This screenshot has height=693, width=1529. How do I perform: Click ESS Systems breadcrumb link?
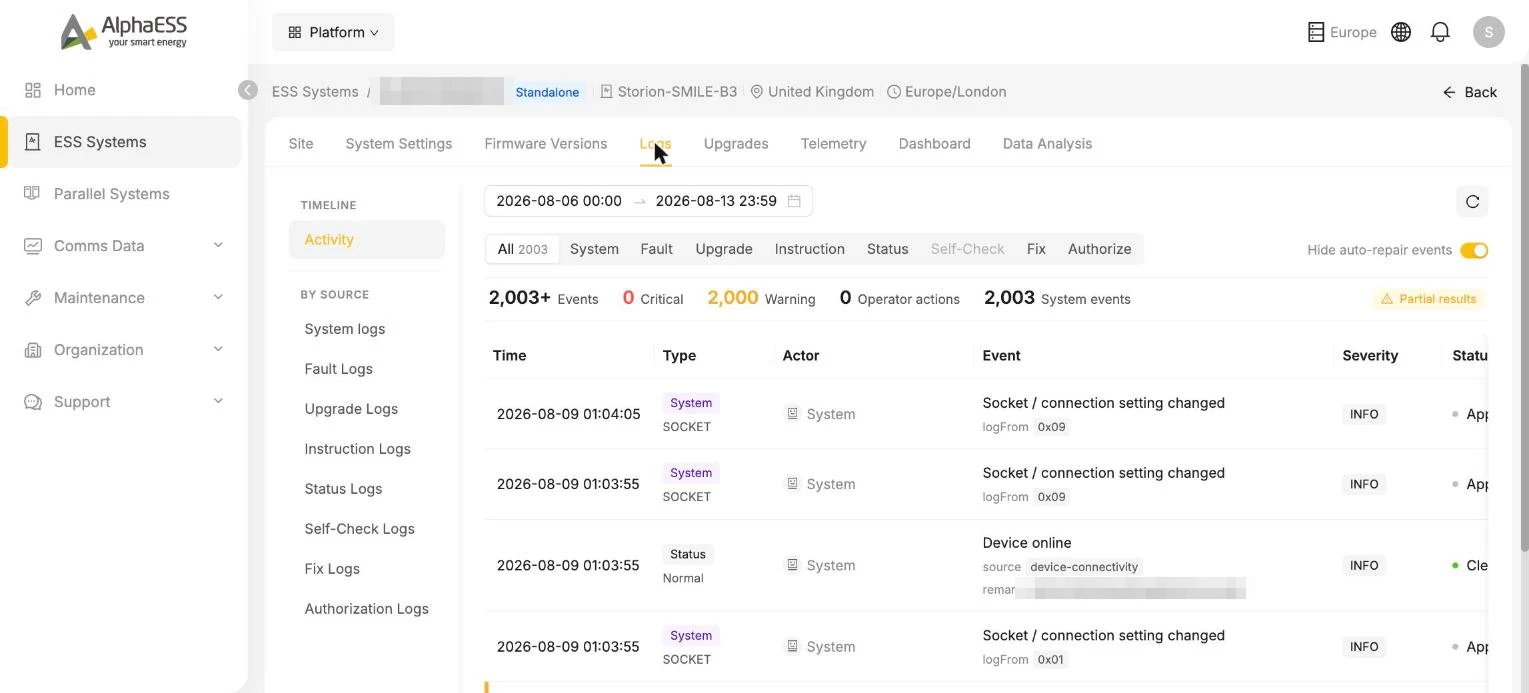point(315,92)
